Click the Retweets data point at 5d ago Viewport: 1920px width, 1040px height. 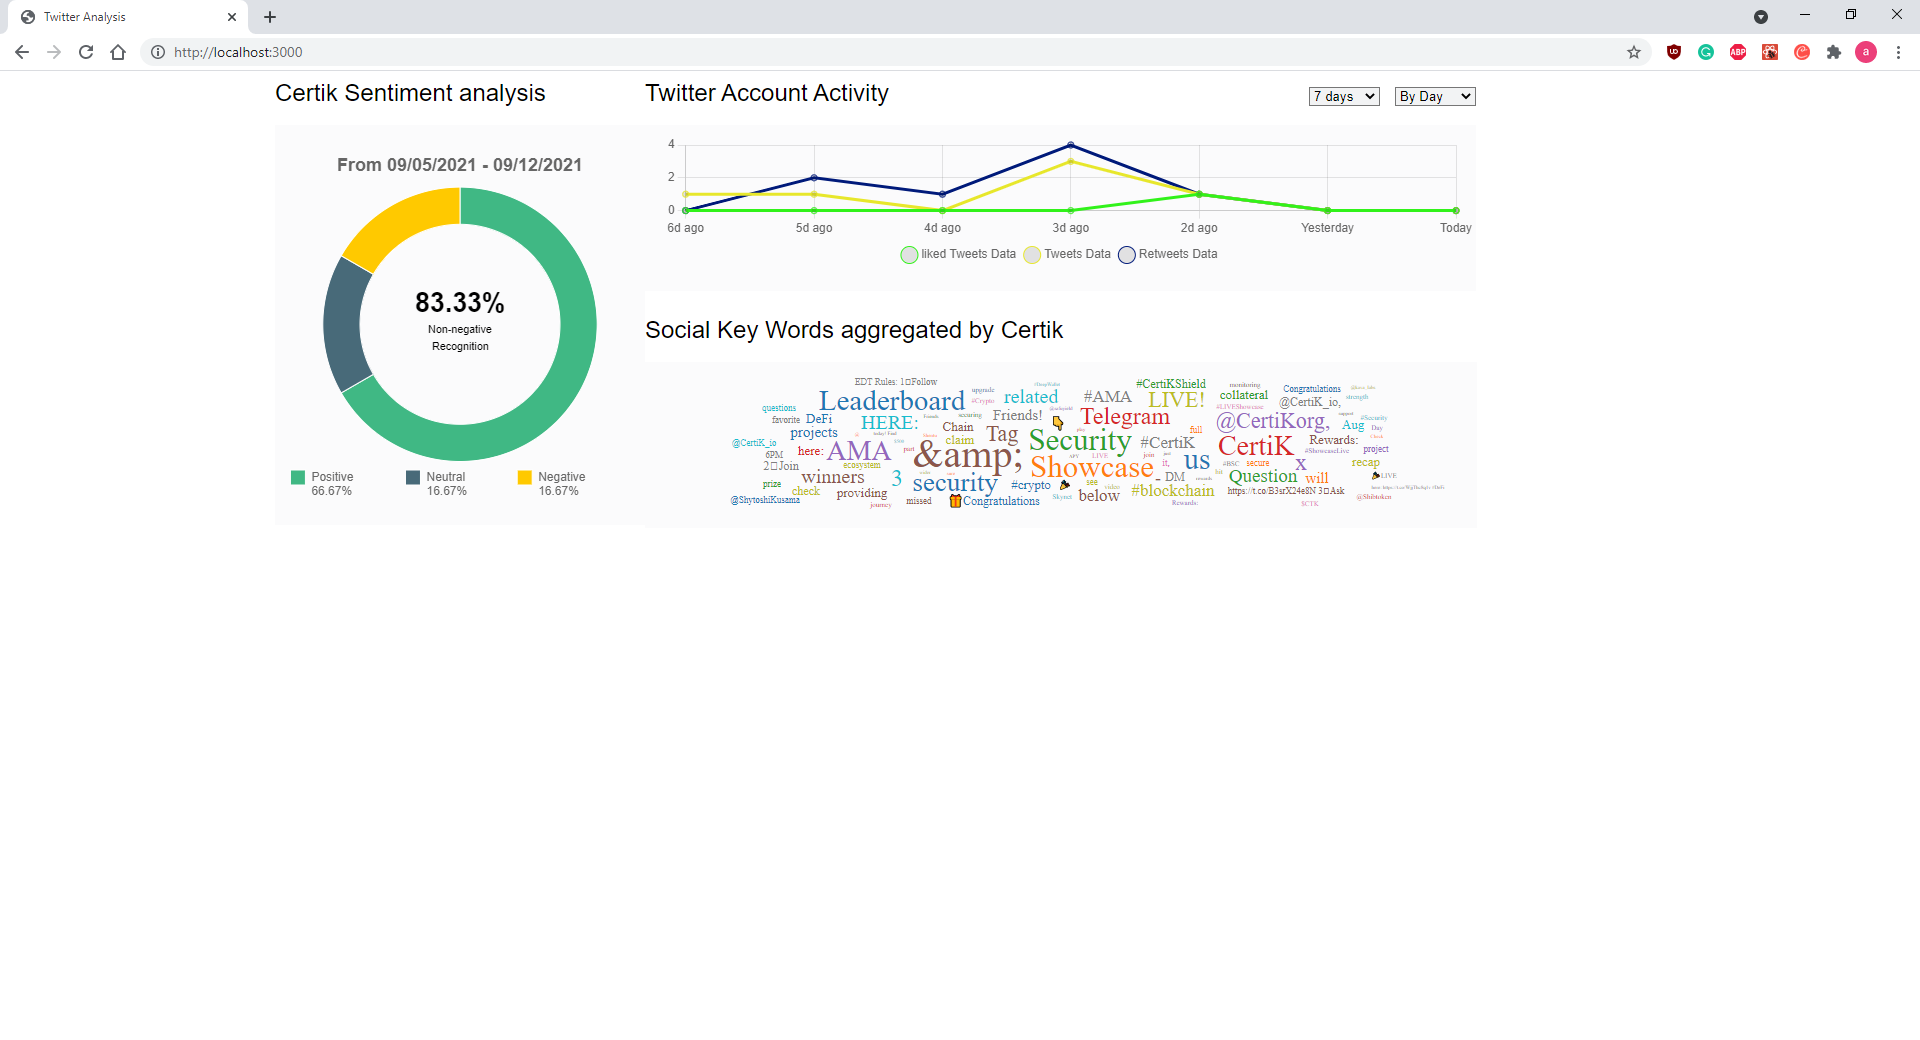point(814,178)
